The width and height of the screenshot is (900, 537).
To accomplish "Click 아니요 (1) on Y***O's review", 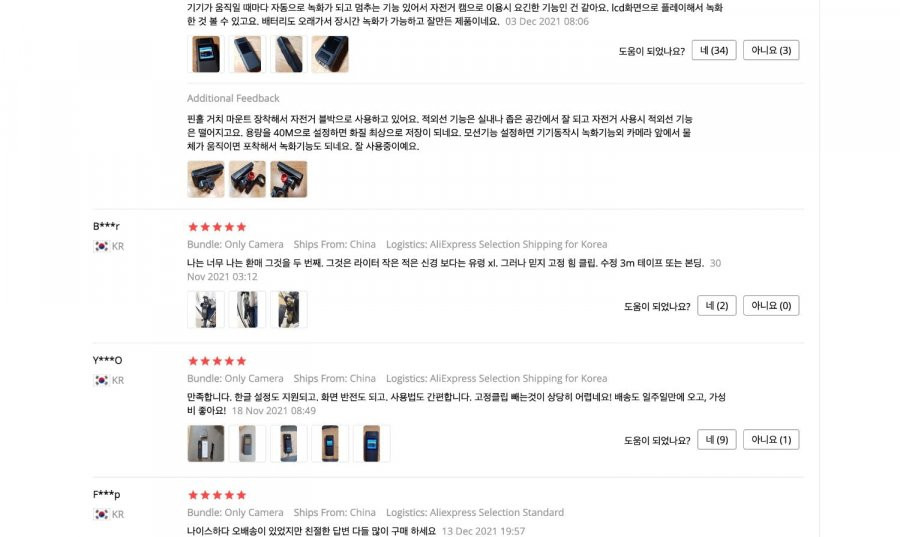I will coord(771,440).
